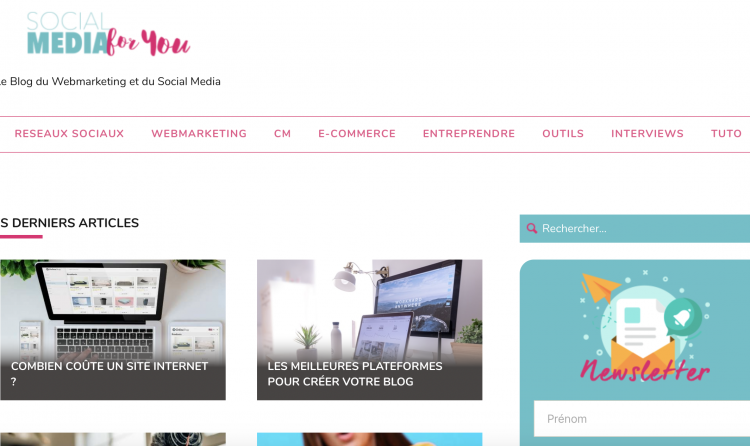Open the laptop thumbnail for the website cost article

click(x=113, y=309)
